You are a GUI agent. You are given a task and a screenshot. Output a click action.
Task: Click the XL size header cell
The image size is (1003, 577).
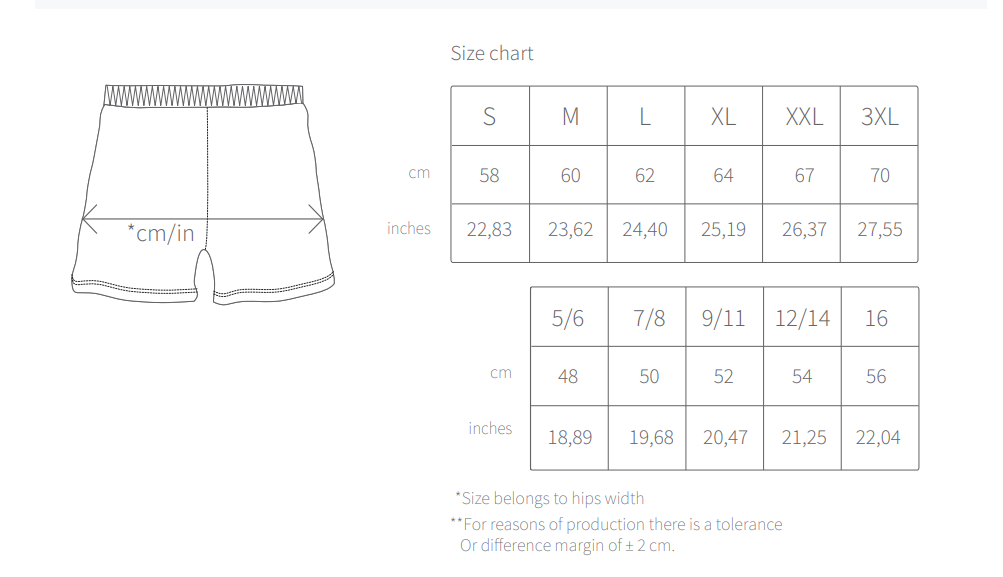pos(723,117)
